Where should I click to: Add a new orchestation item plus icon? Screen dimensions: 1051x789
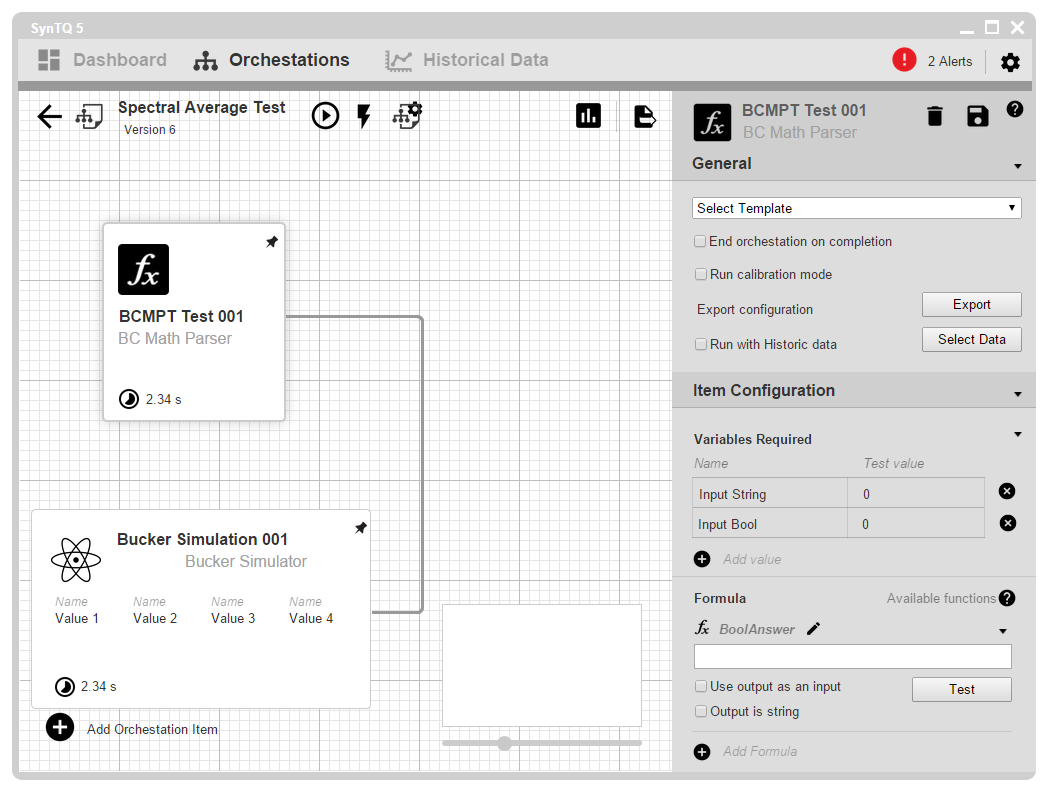[60, 727]
